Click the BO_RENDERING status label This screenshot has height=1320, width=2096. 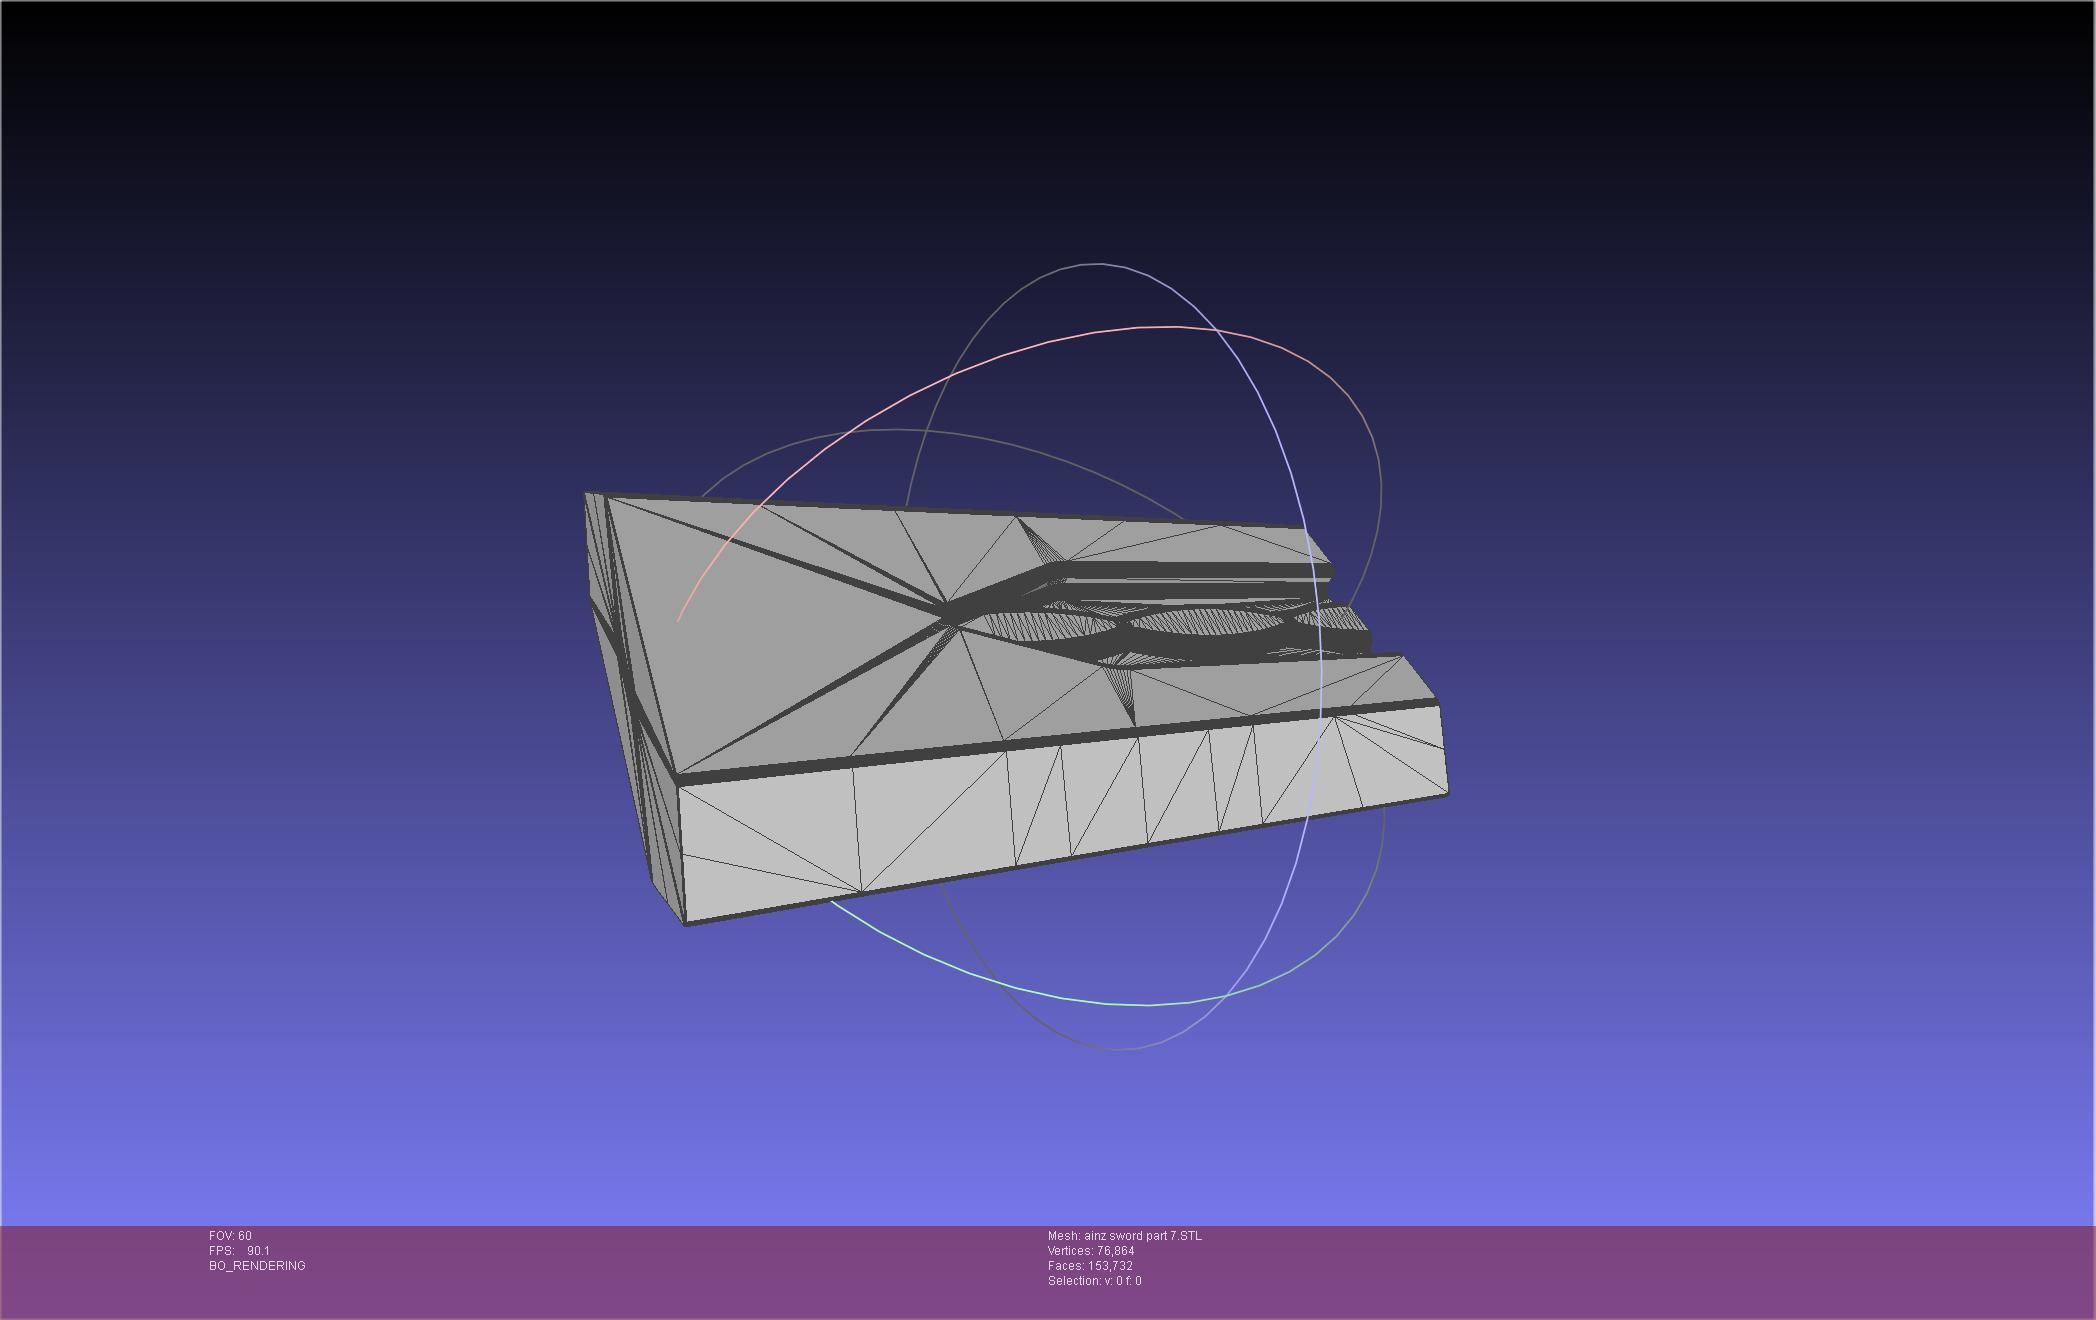click(x=257, y=1266)
